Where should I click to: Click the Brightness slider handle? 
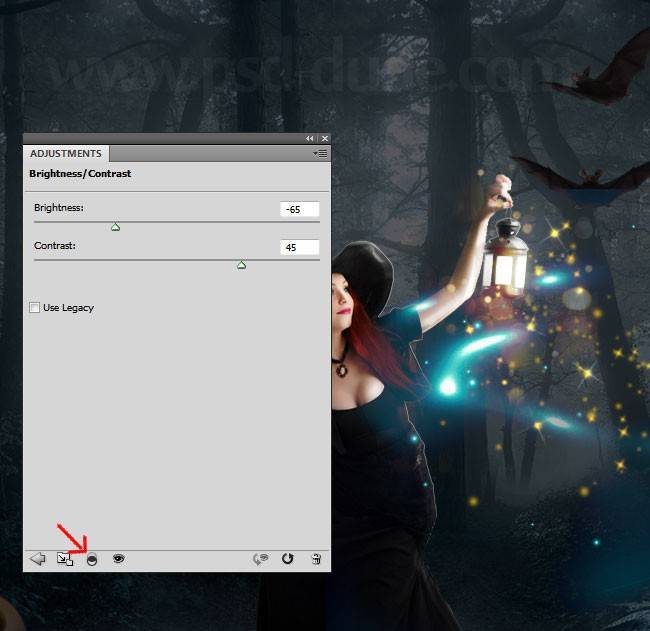(x=115, y=228)
